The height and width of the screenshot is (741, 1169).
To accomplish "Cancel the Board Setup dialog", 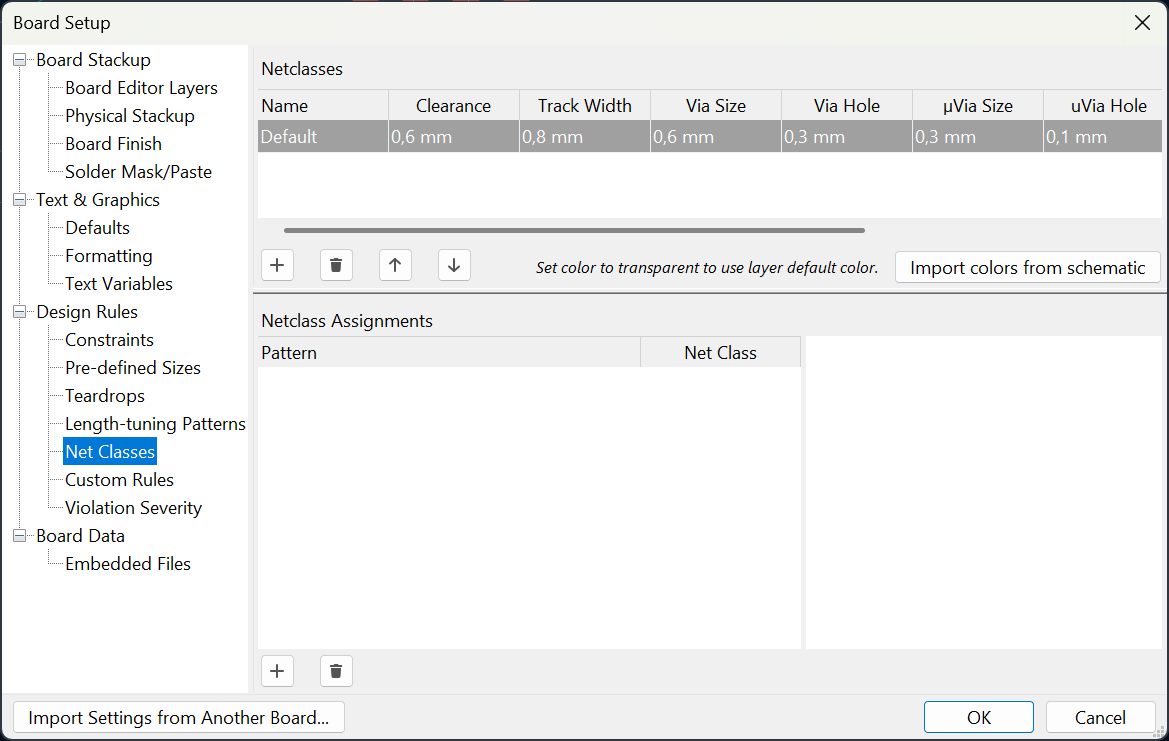I will (x=1100, y=717).
